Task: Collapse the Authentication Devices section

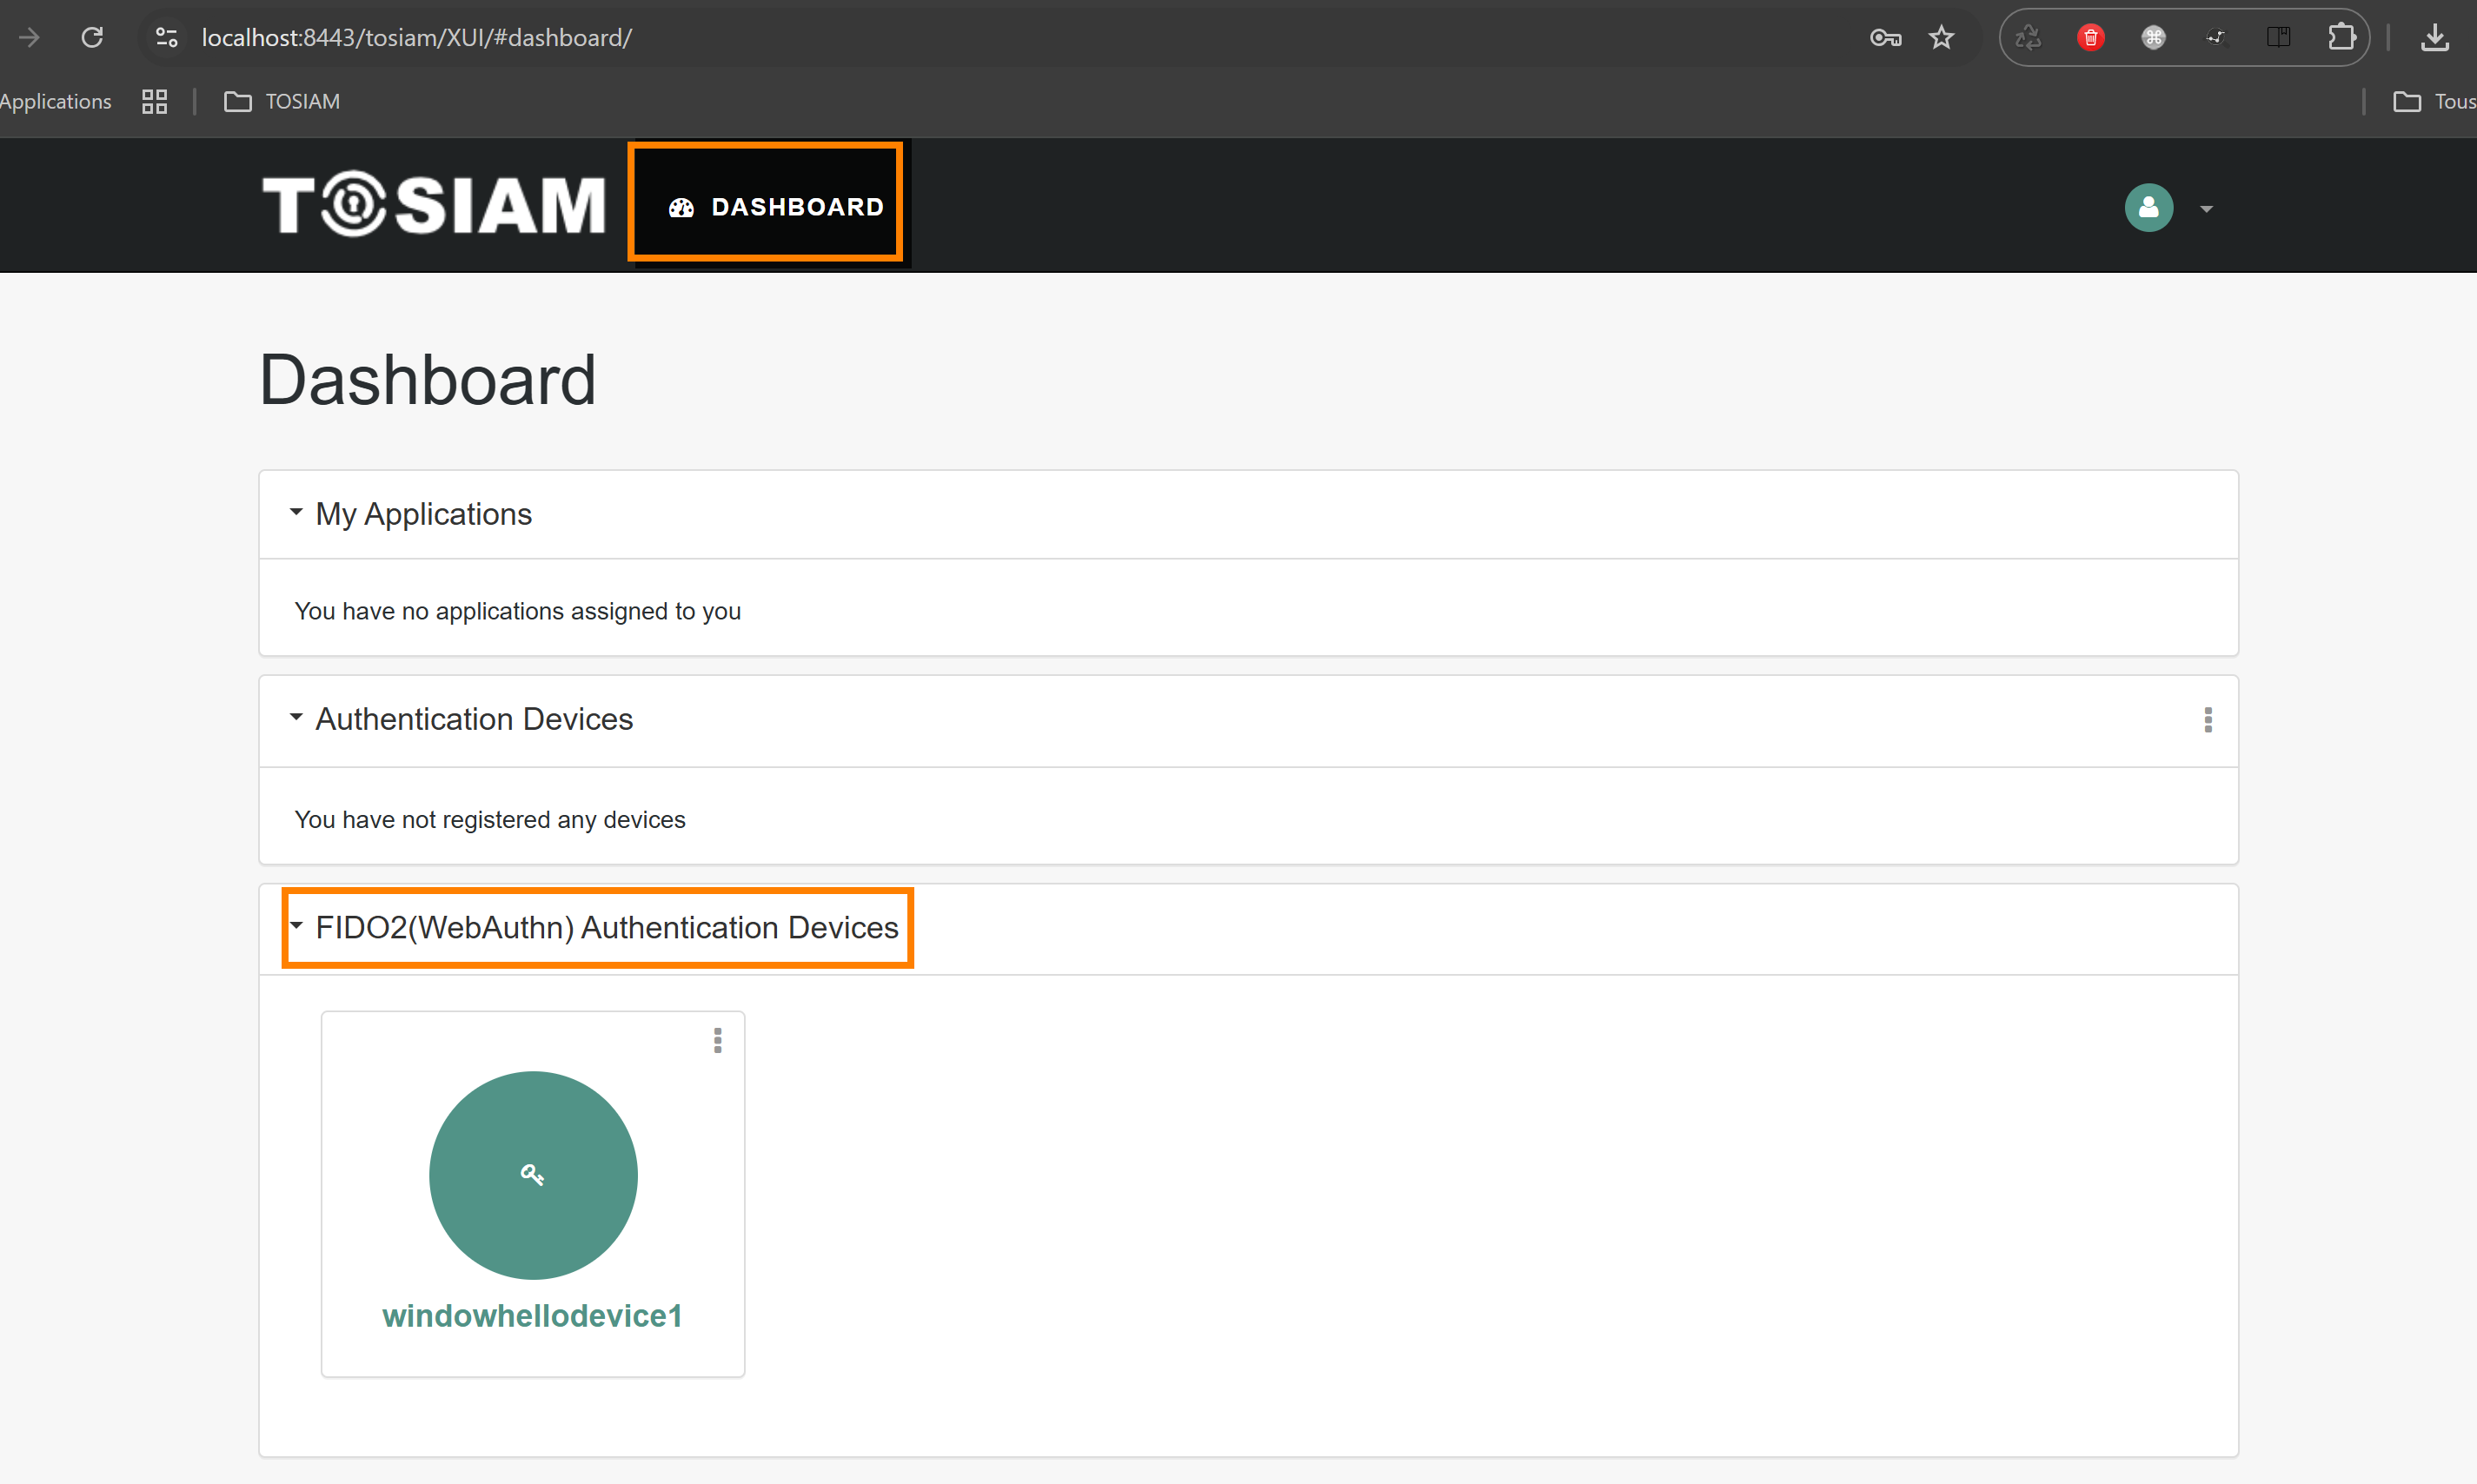Action: pyautogui.click(x=296, y=718)
